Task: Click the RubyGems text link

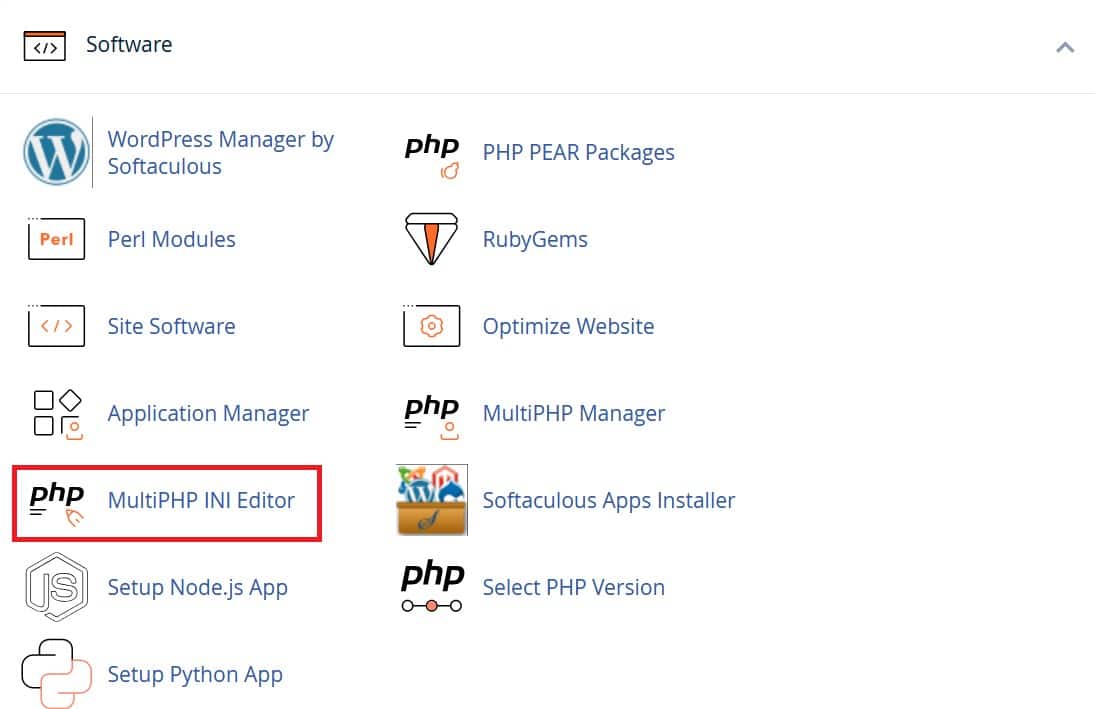Action: tap(535, 239)
